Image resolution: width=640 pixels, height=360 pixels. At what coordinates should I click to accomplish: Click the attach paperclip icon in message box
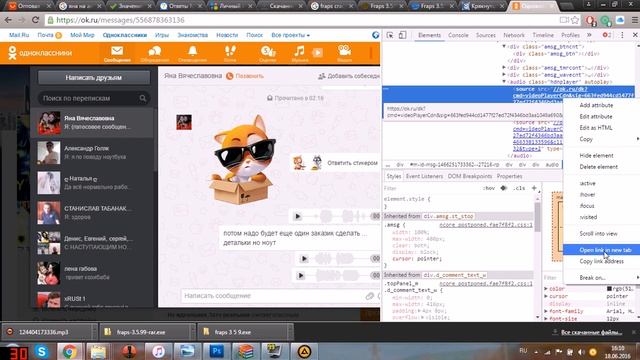tap(369, 296)
